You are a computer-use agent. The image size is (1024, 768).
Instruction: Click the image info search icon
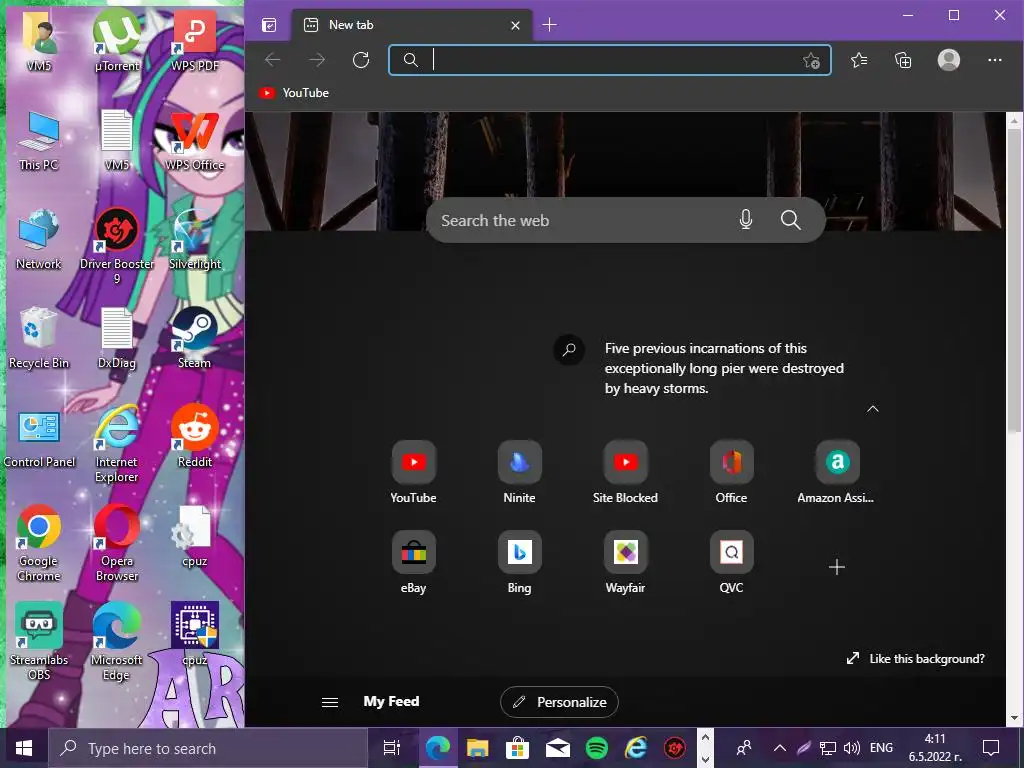click(x=569, y=349)
